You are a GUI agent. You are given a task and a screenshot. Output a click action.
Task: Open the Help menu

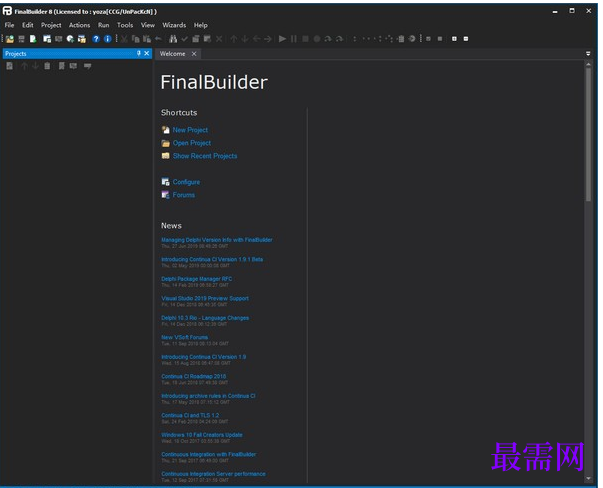pos(201,25)
